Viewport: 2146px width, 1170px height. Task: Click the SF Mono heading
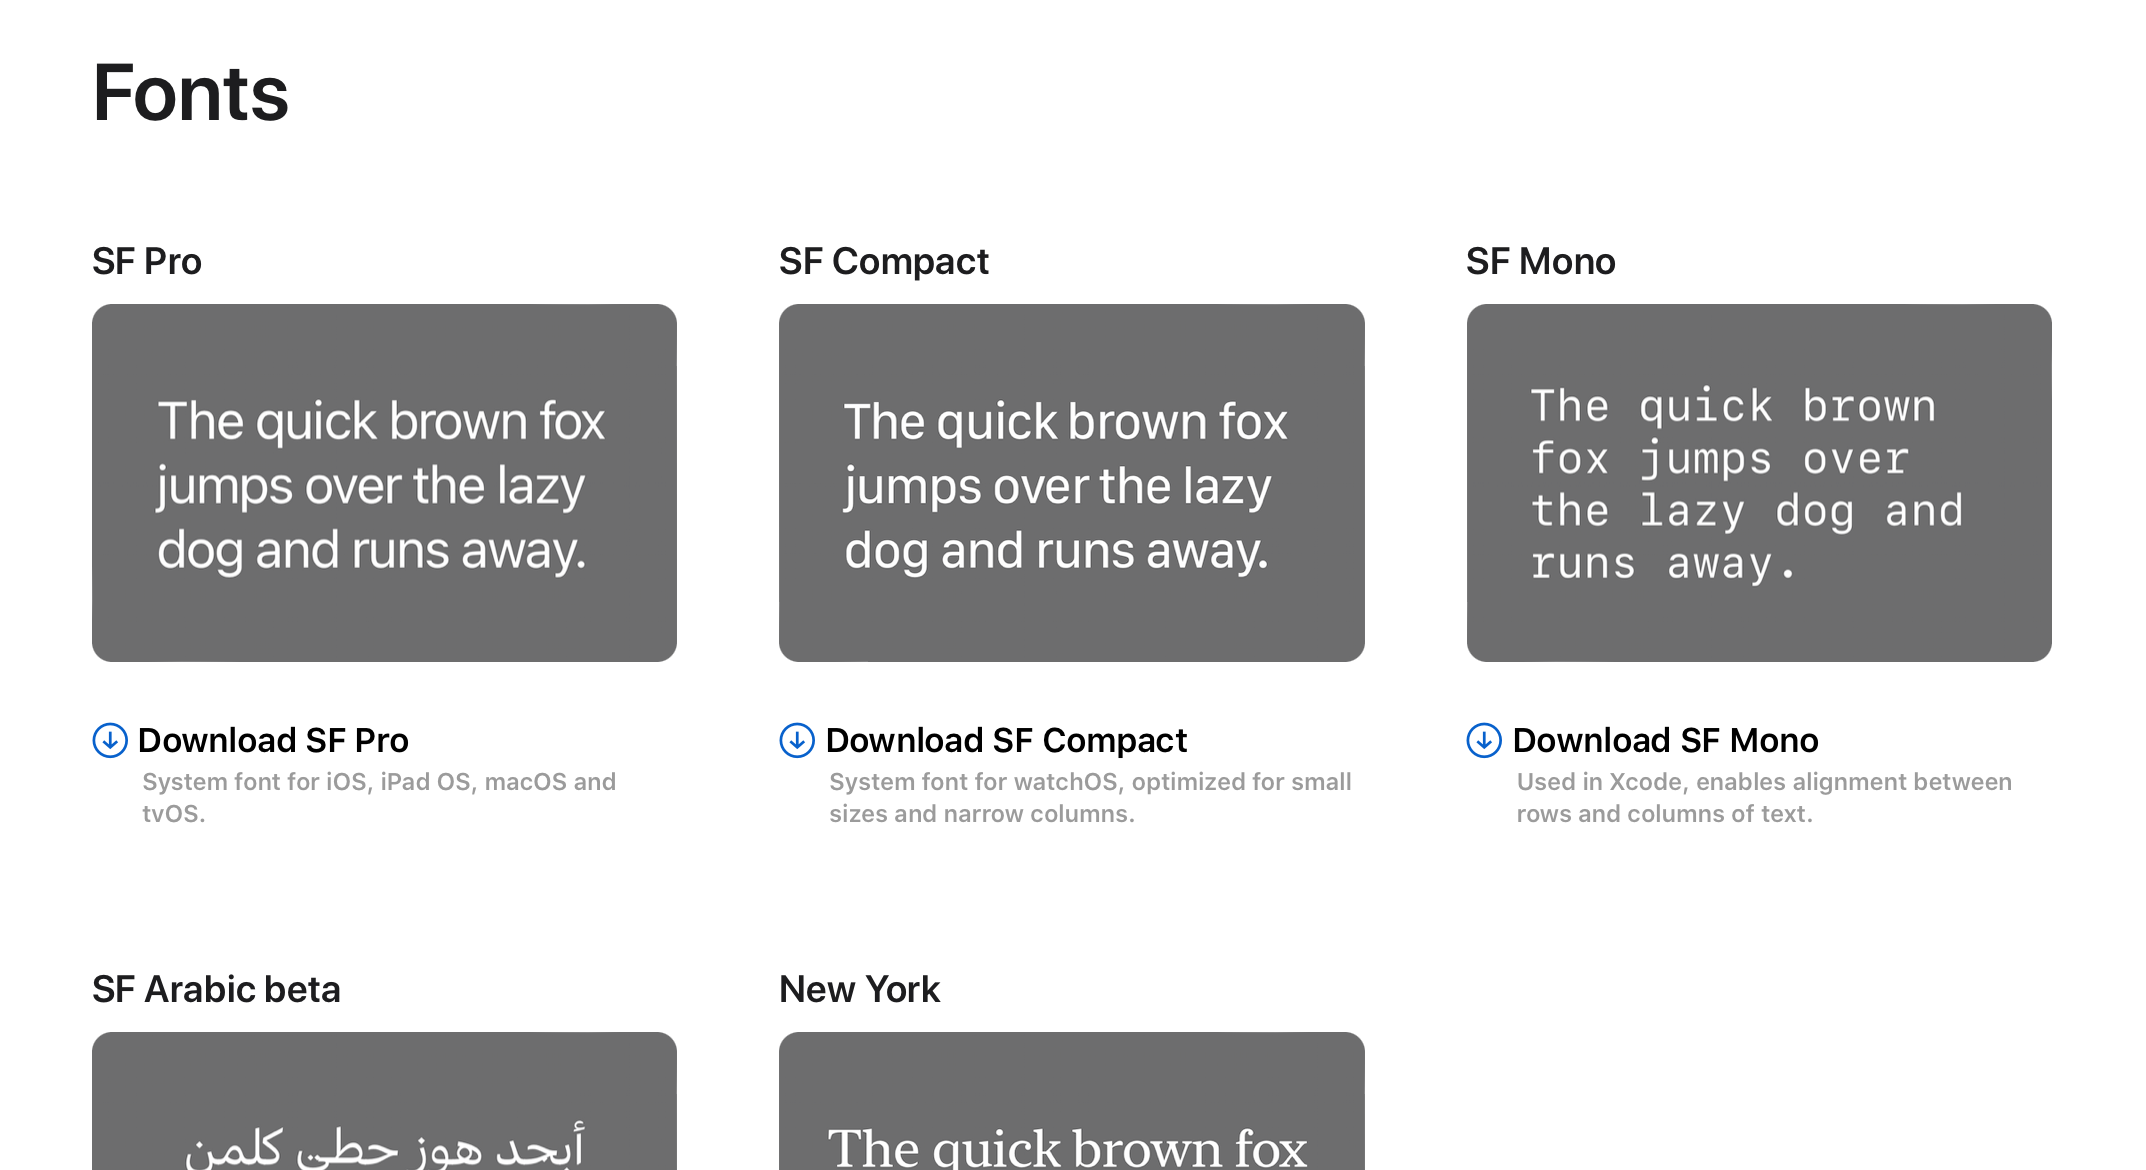[1540, 261]
